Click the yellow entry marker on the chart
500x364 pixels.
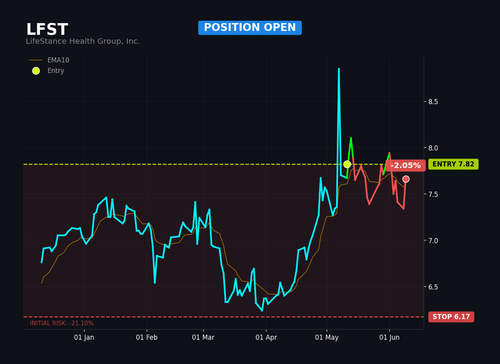point(347,164)
